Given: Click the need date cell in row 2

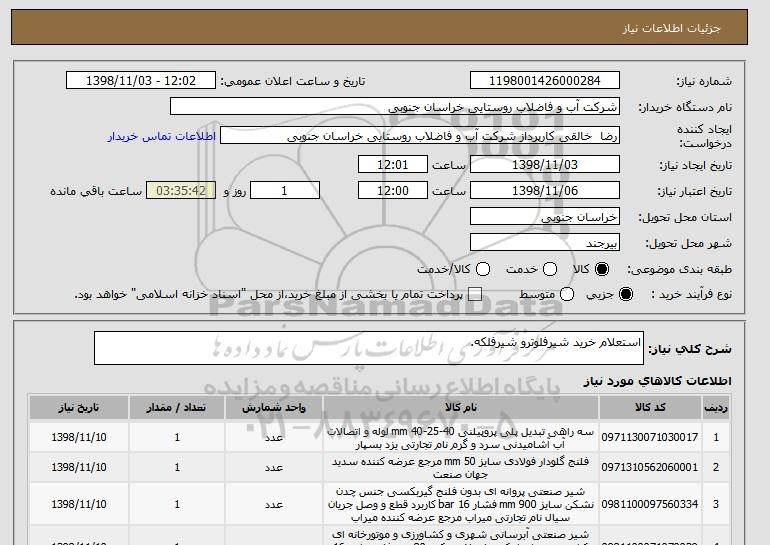Looking at the screenshot, I should point(79,467).
